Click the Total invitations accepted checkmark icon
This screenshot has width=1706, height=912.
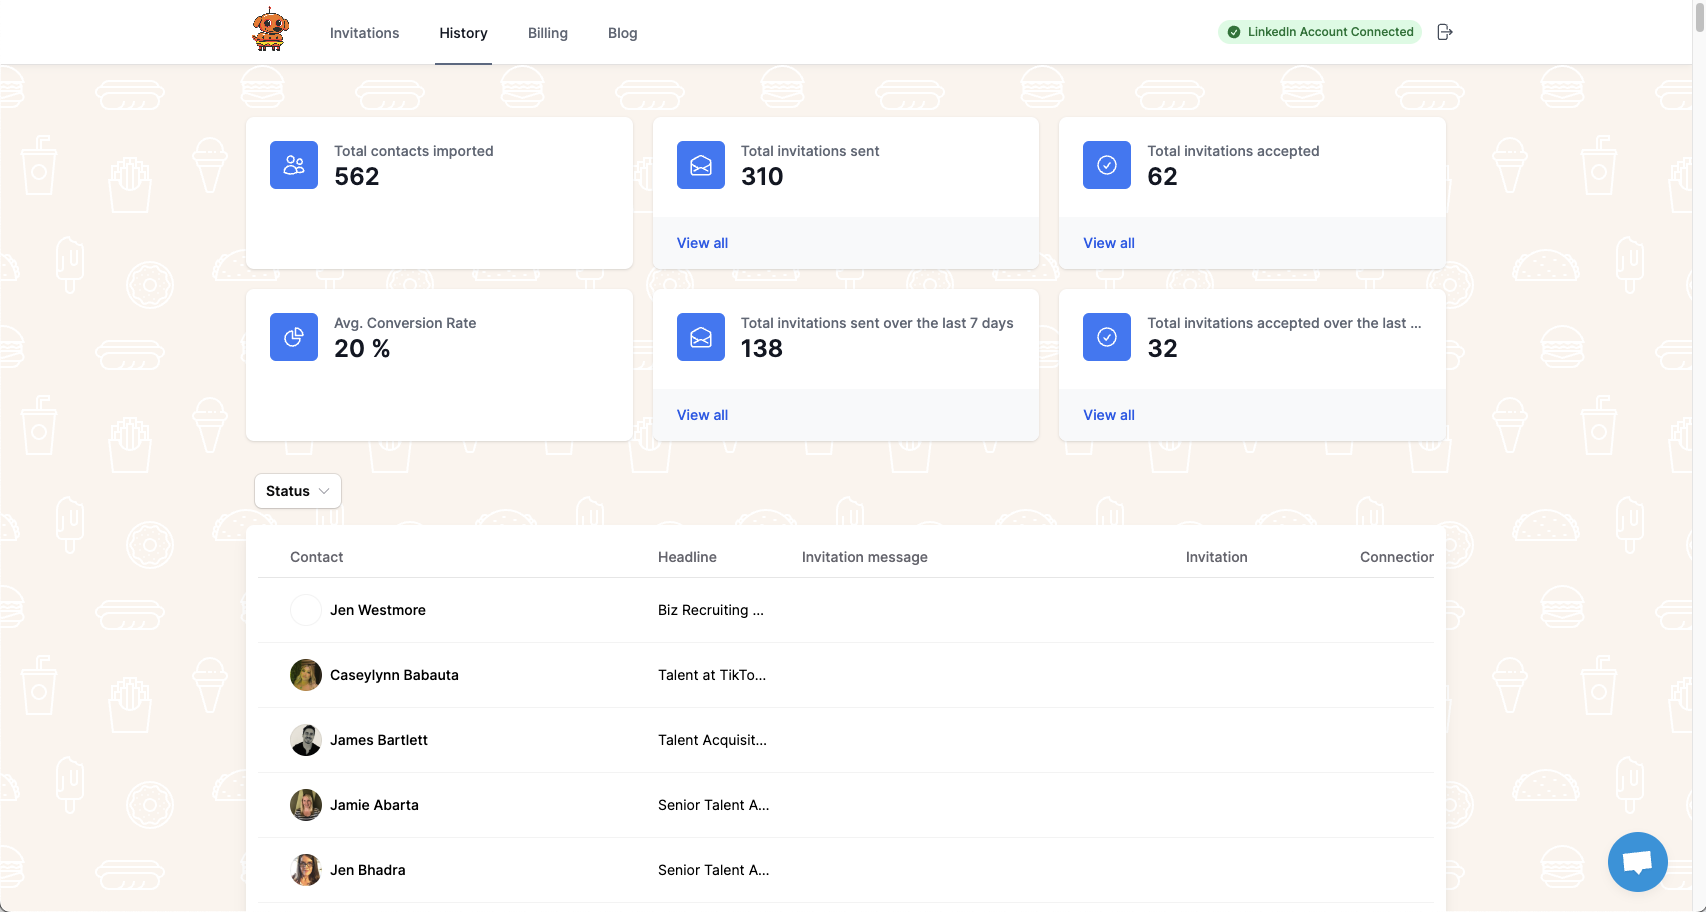(1107, 165)
